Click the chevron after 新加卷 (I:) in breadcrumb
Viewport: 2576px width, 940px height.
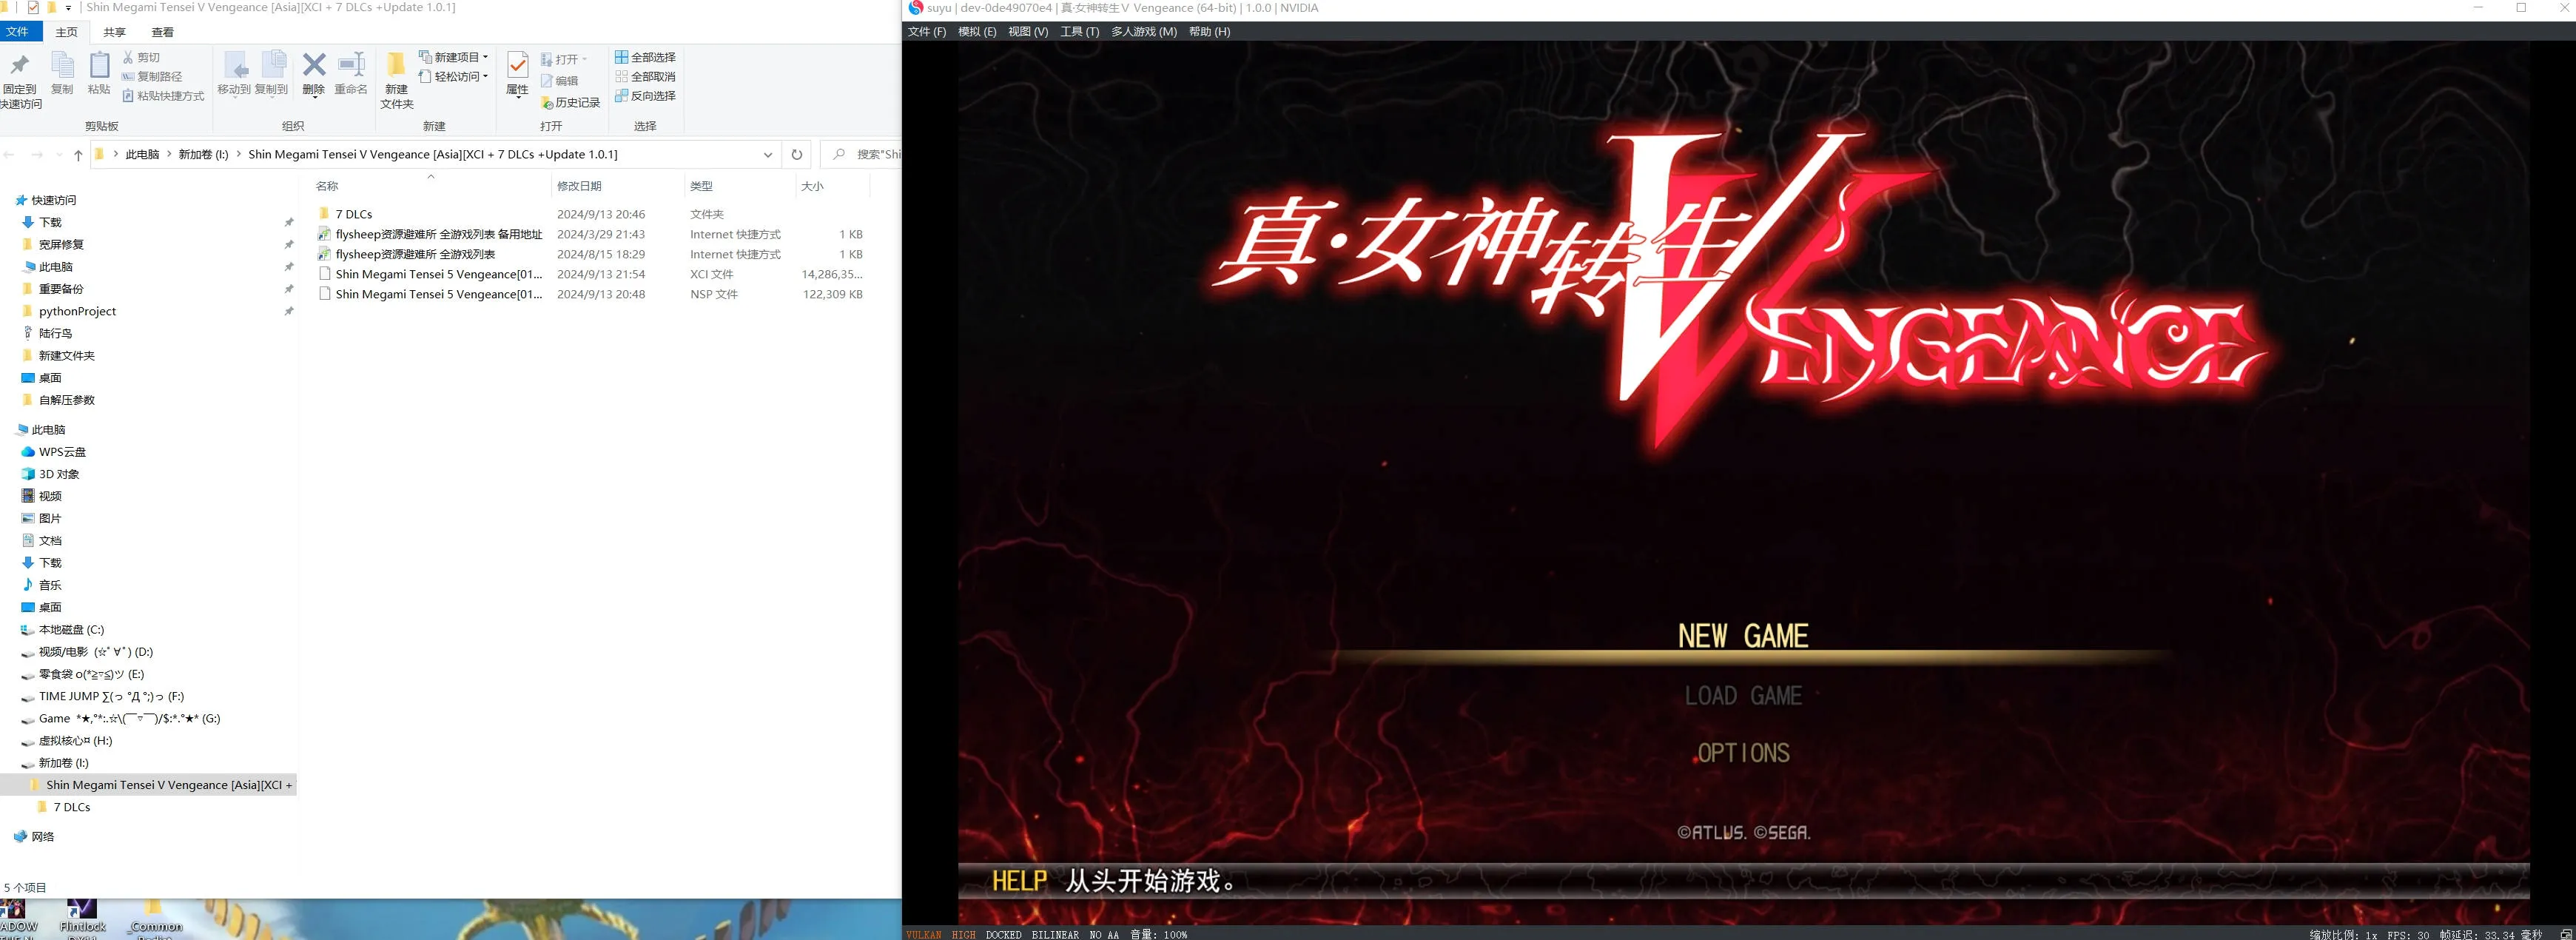pyautogui.click(x=238, y=154)
